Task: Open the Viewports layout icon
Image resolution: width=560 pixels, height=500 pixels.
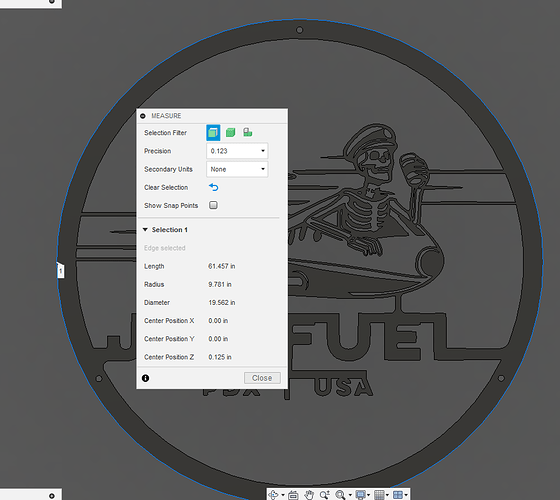Action: click(x=398, y=495)
